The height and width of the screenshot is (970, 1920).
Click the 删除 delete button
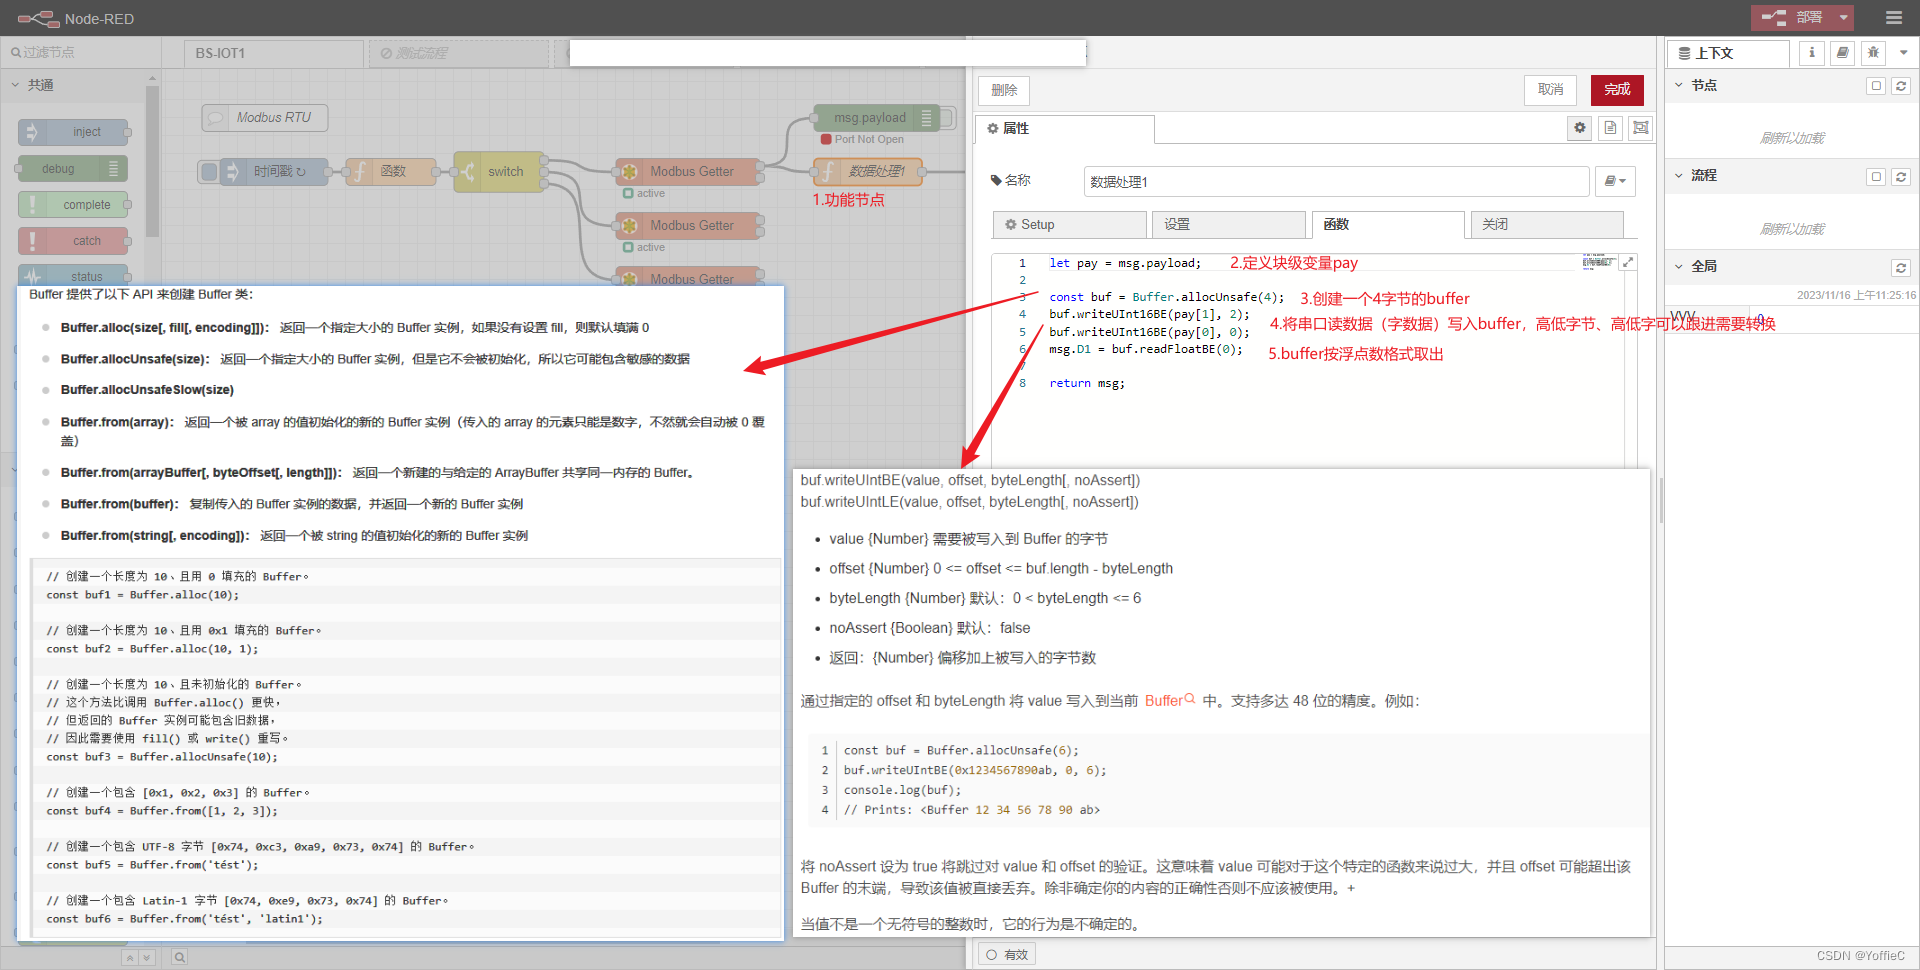tap(1004, 90)
